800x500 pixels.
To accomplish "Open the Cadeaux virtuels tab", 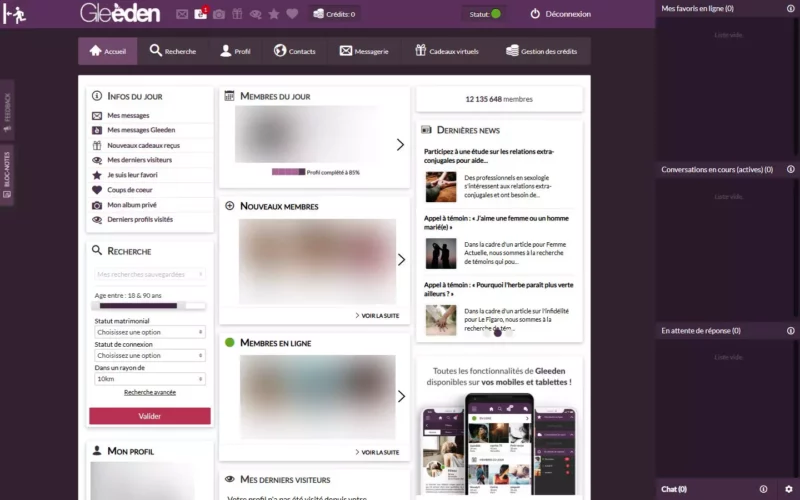I will tap(446, 51).
